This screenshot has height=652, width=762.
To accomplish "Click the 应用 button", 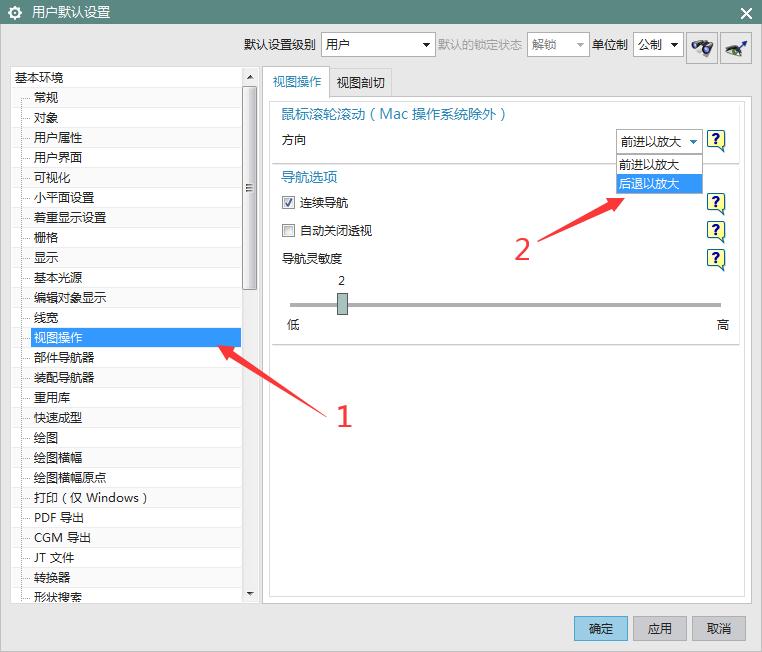I will pyautogui.click(x=659, y=629).
